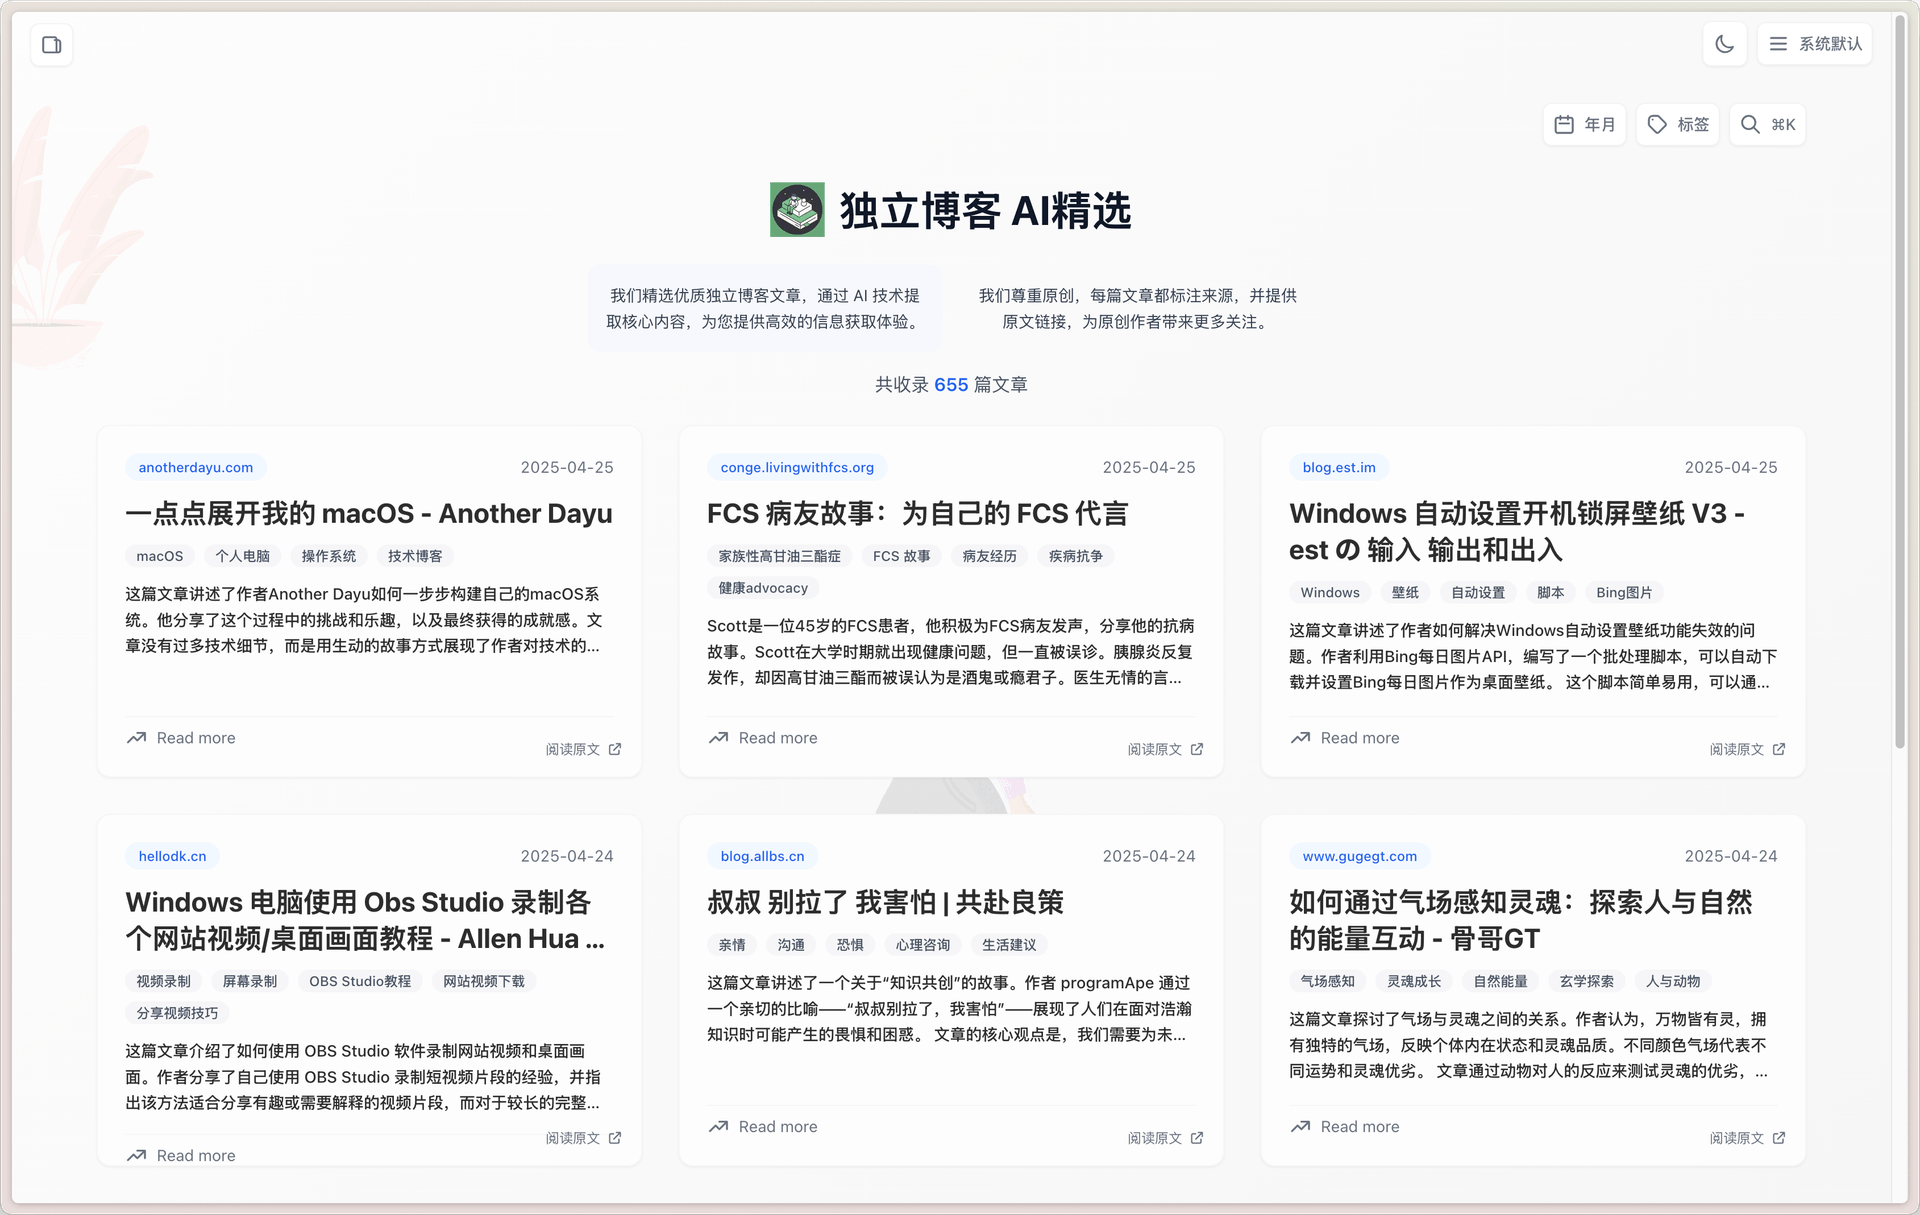This screenshot has height=1215, width=1920.
Task: Click the site logo next to 独立博客 AI精选
Action: click(797, 210)
